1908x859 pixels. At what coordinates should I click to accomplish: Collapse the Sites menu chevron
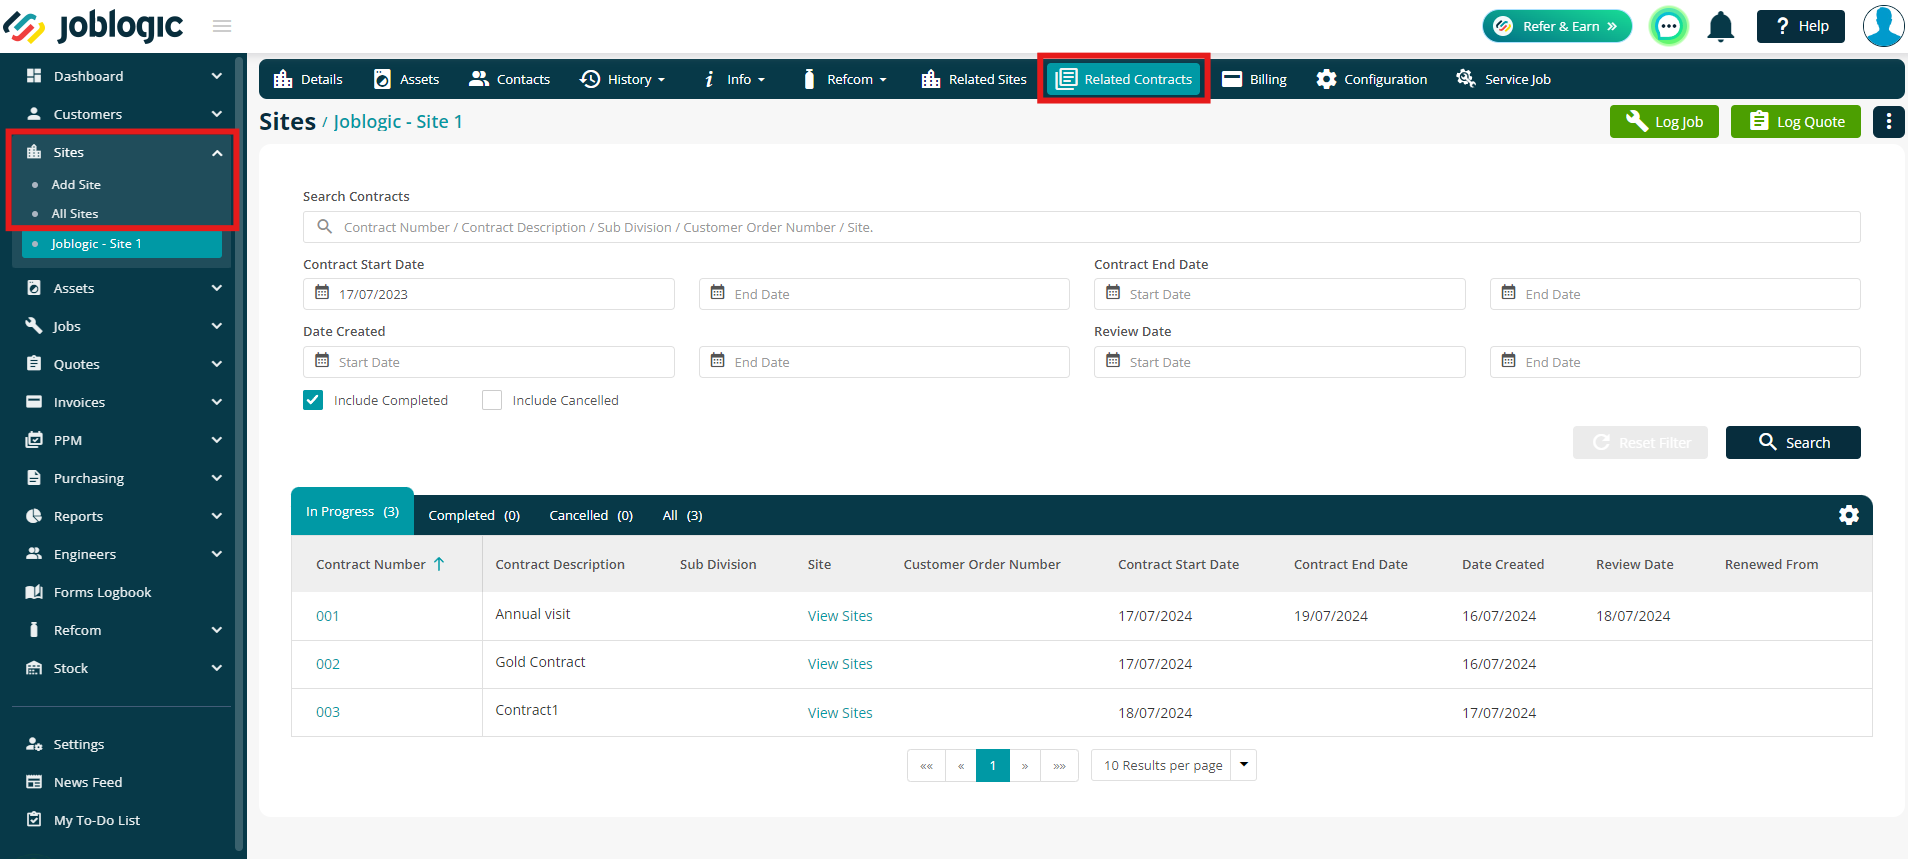tap(217, 153)
